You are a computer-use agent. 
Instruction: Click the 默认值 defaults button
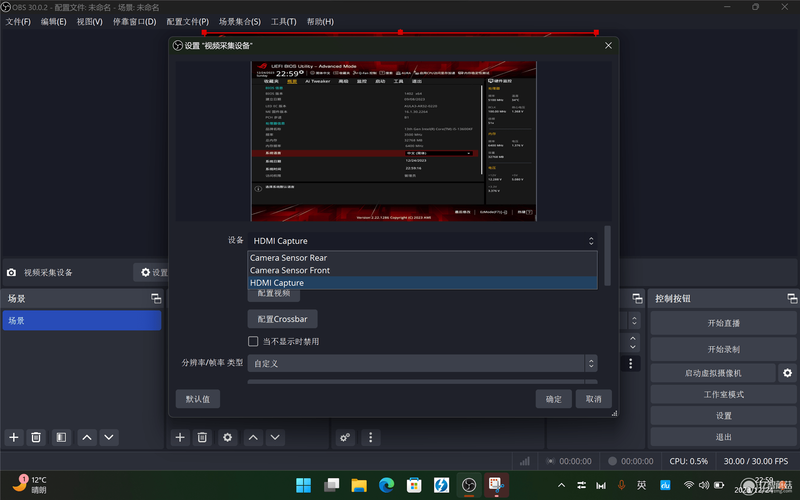click(x=197, y=399)
